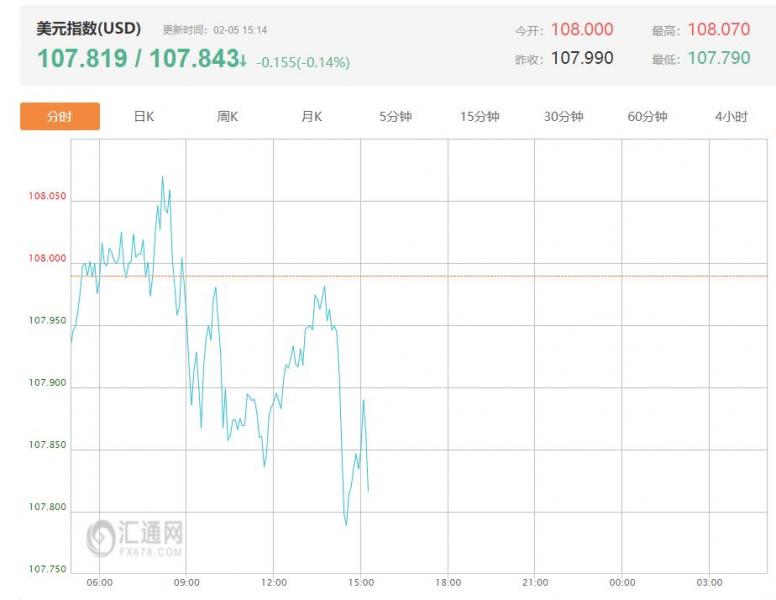776x600 pixels.
Task: Click the 最高 value 108.070
Action: pos(718,30)
